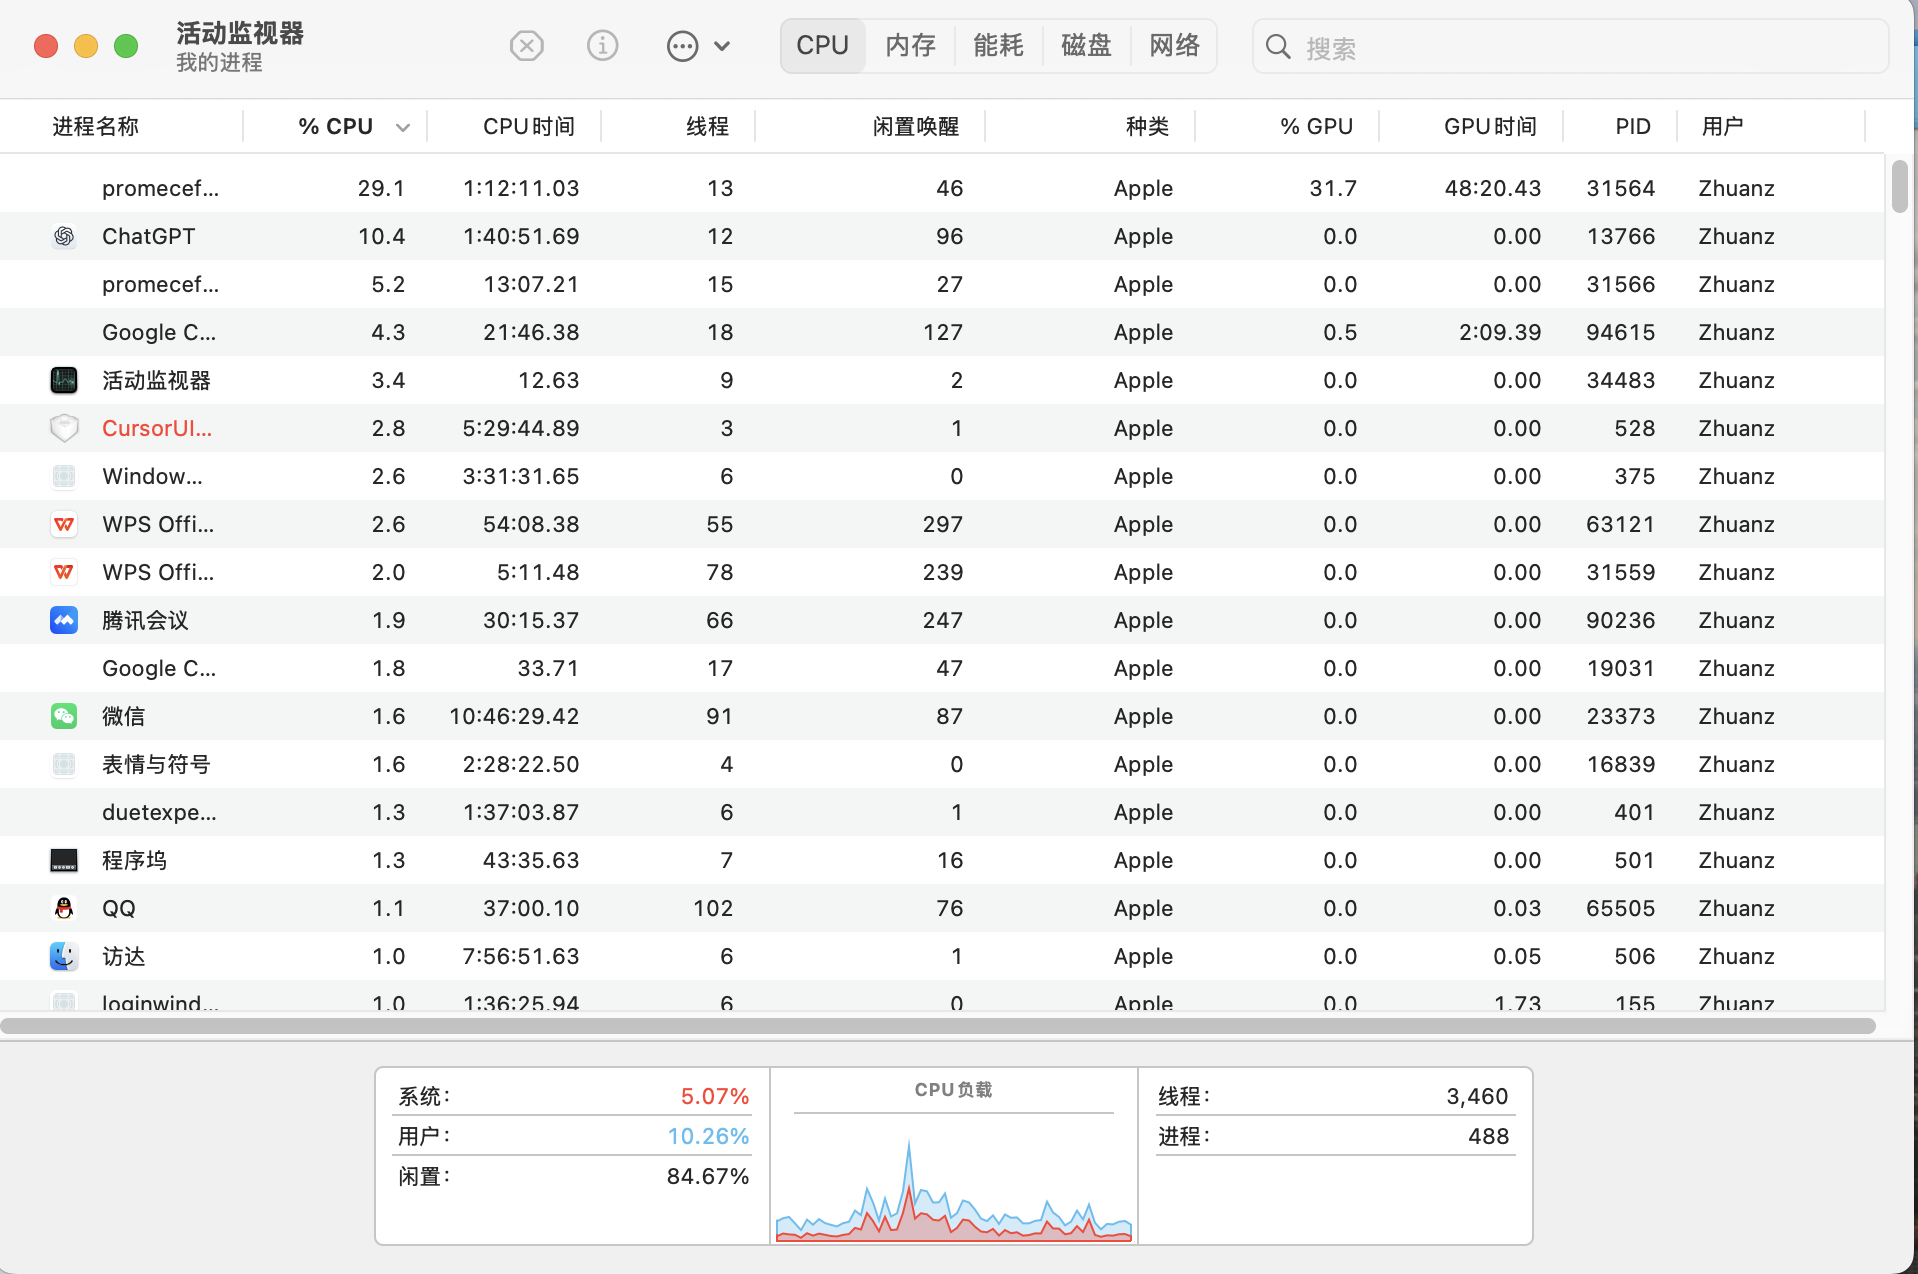Click the GPU time value 48:20.43
This screenshot has width=1918, height=1274.
(1492, 188)
